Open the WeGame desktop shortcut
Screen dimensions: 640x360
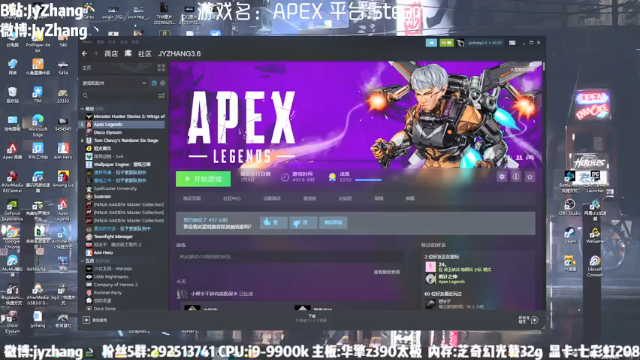click(x=595, y=236)
